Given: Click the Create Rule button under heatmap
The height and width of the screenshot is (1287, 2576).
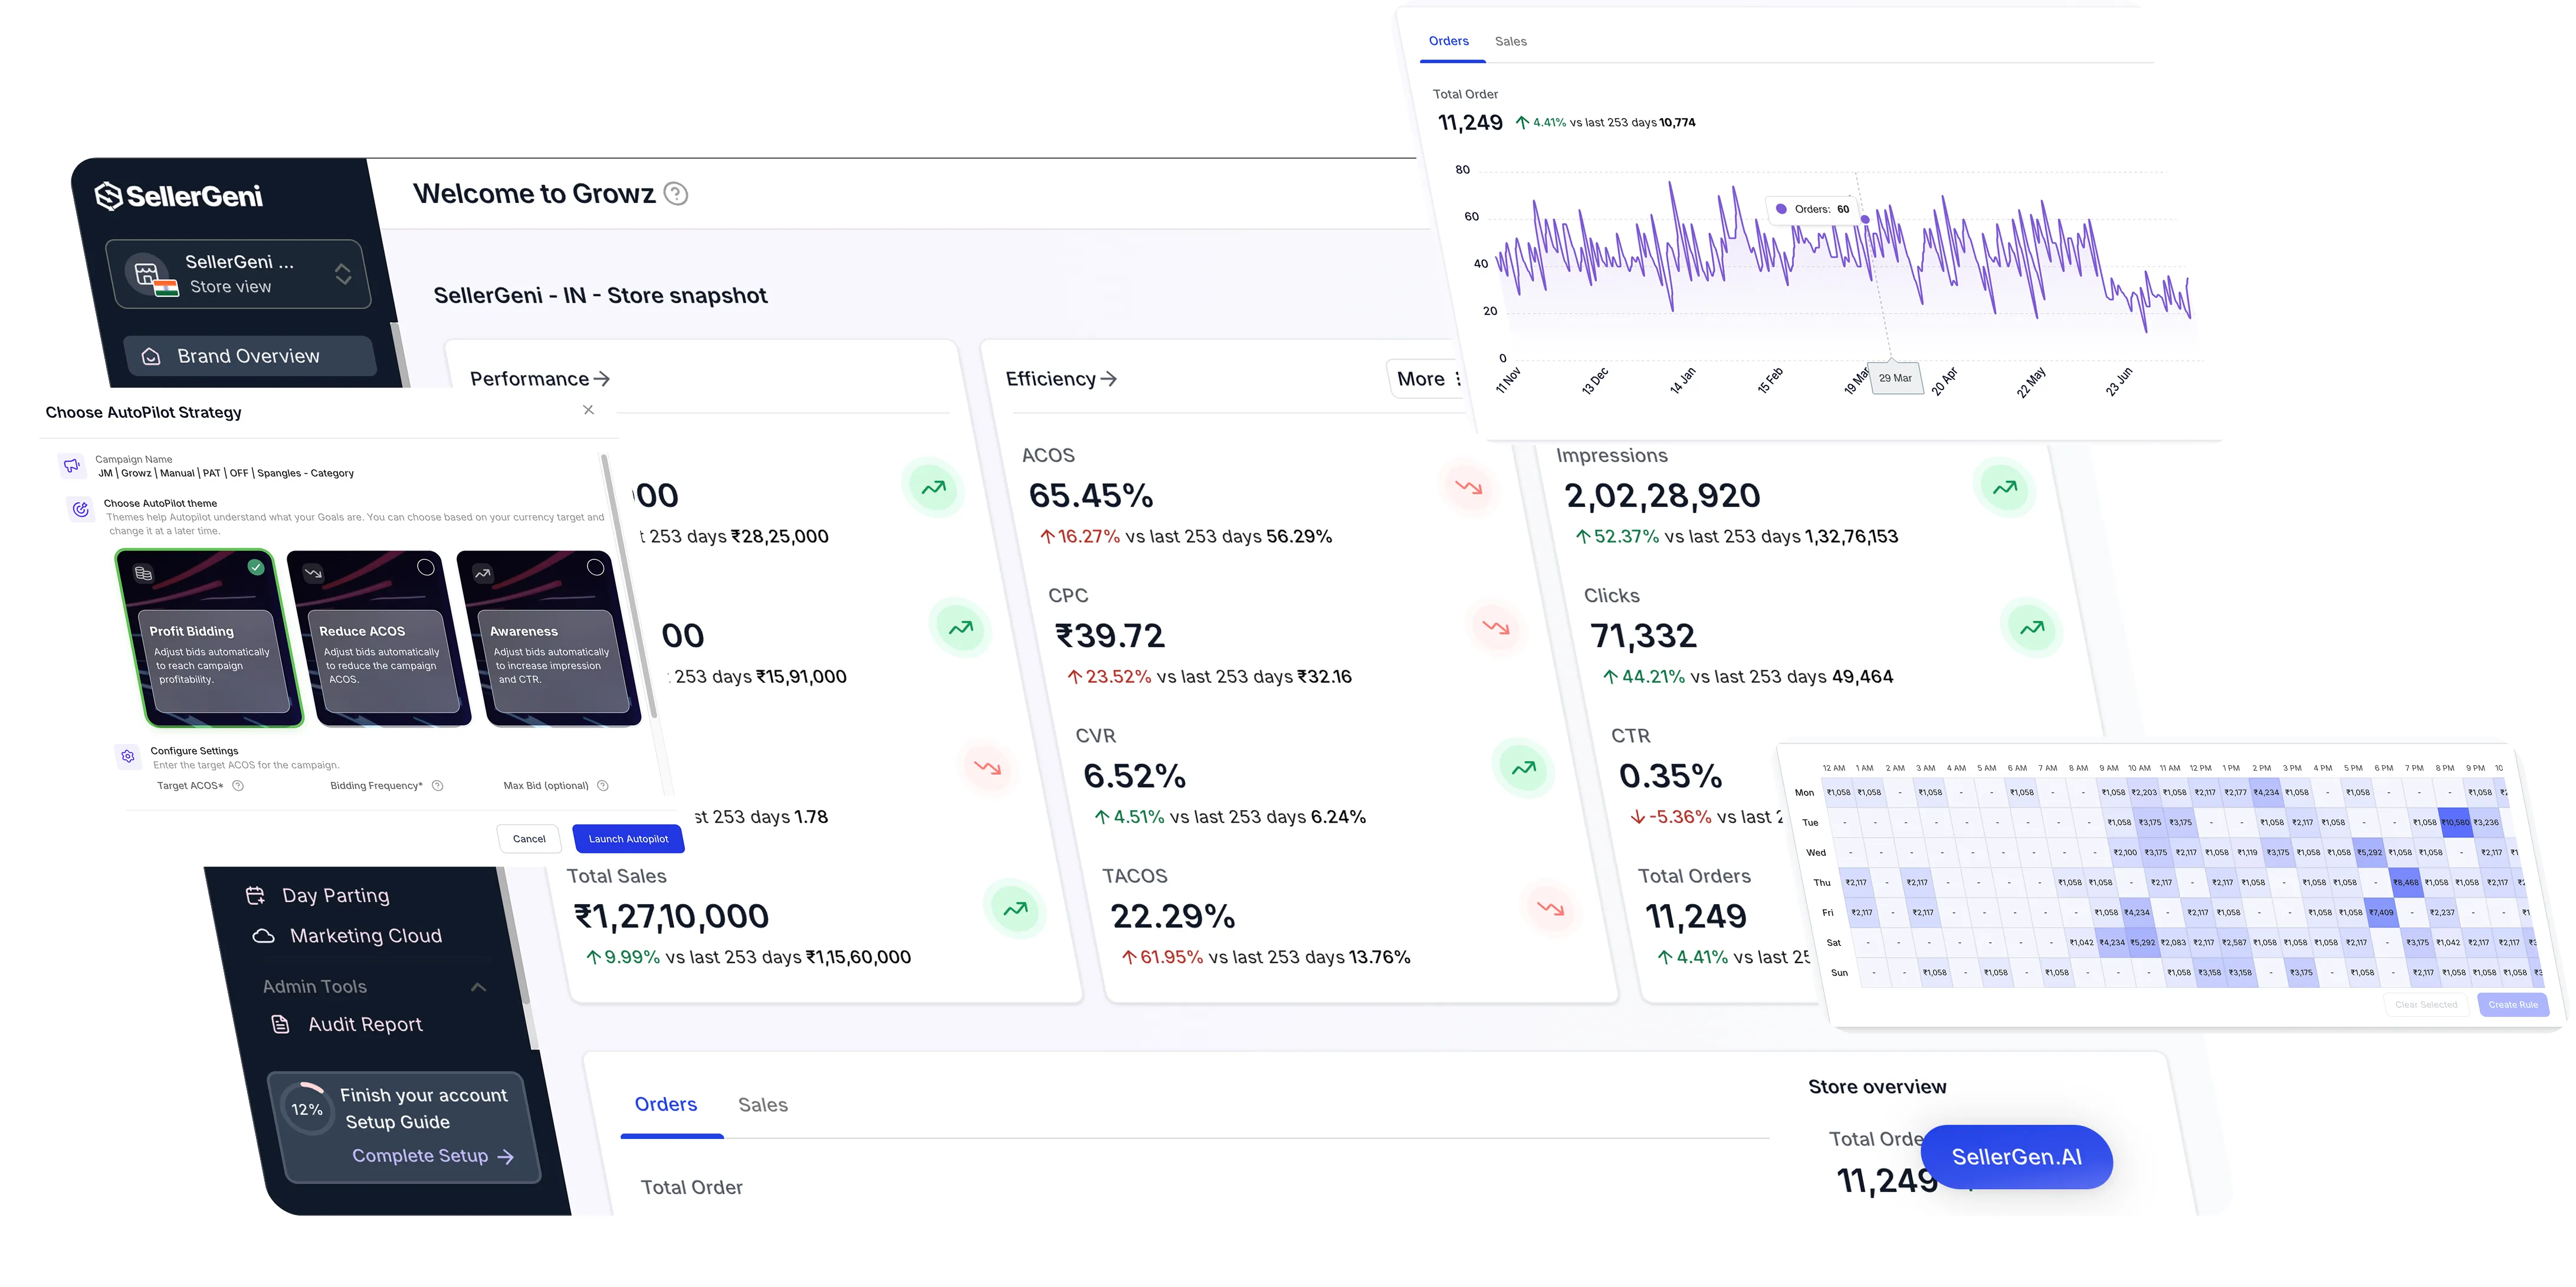Looking at the screenshot, I should [2512, 1005].
